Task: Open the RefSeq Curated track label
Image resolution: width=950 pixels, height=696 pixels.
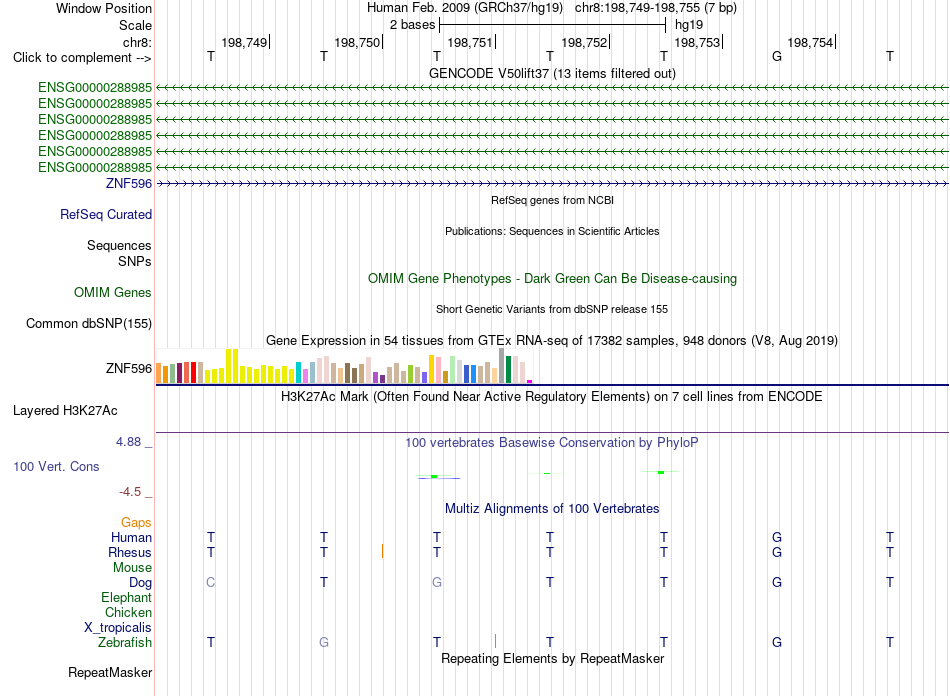Action: tap(106, 214)
